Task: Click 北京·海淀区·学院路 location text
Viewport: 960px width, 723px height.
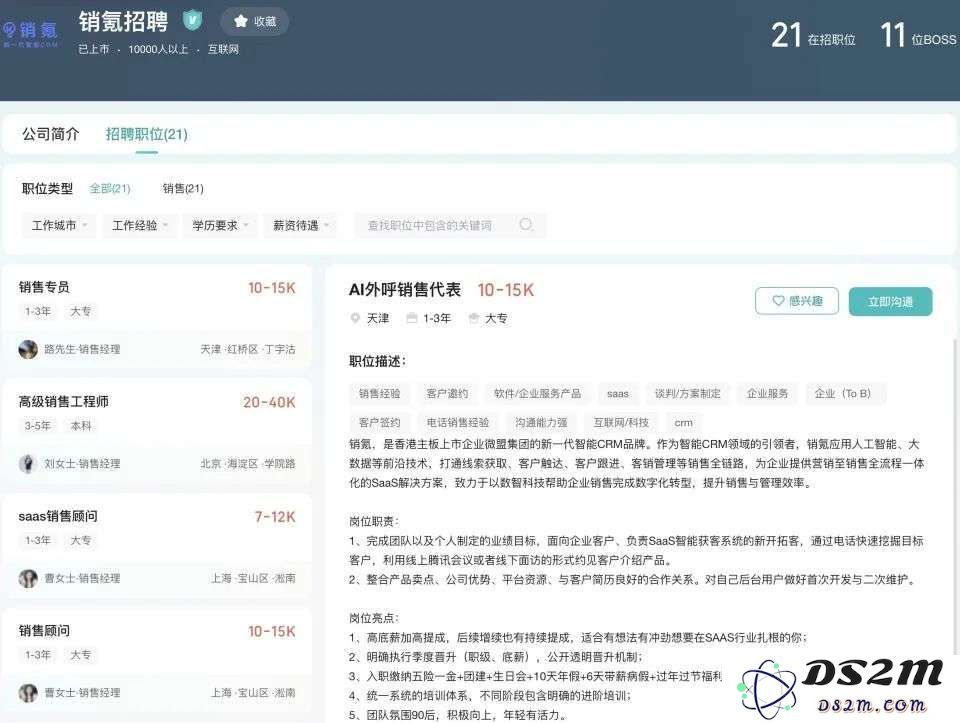Action: point(248,463)
